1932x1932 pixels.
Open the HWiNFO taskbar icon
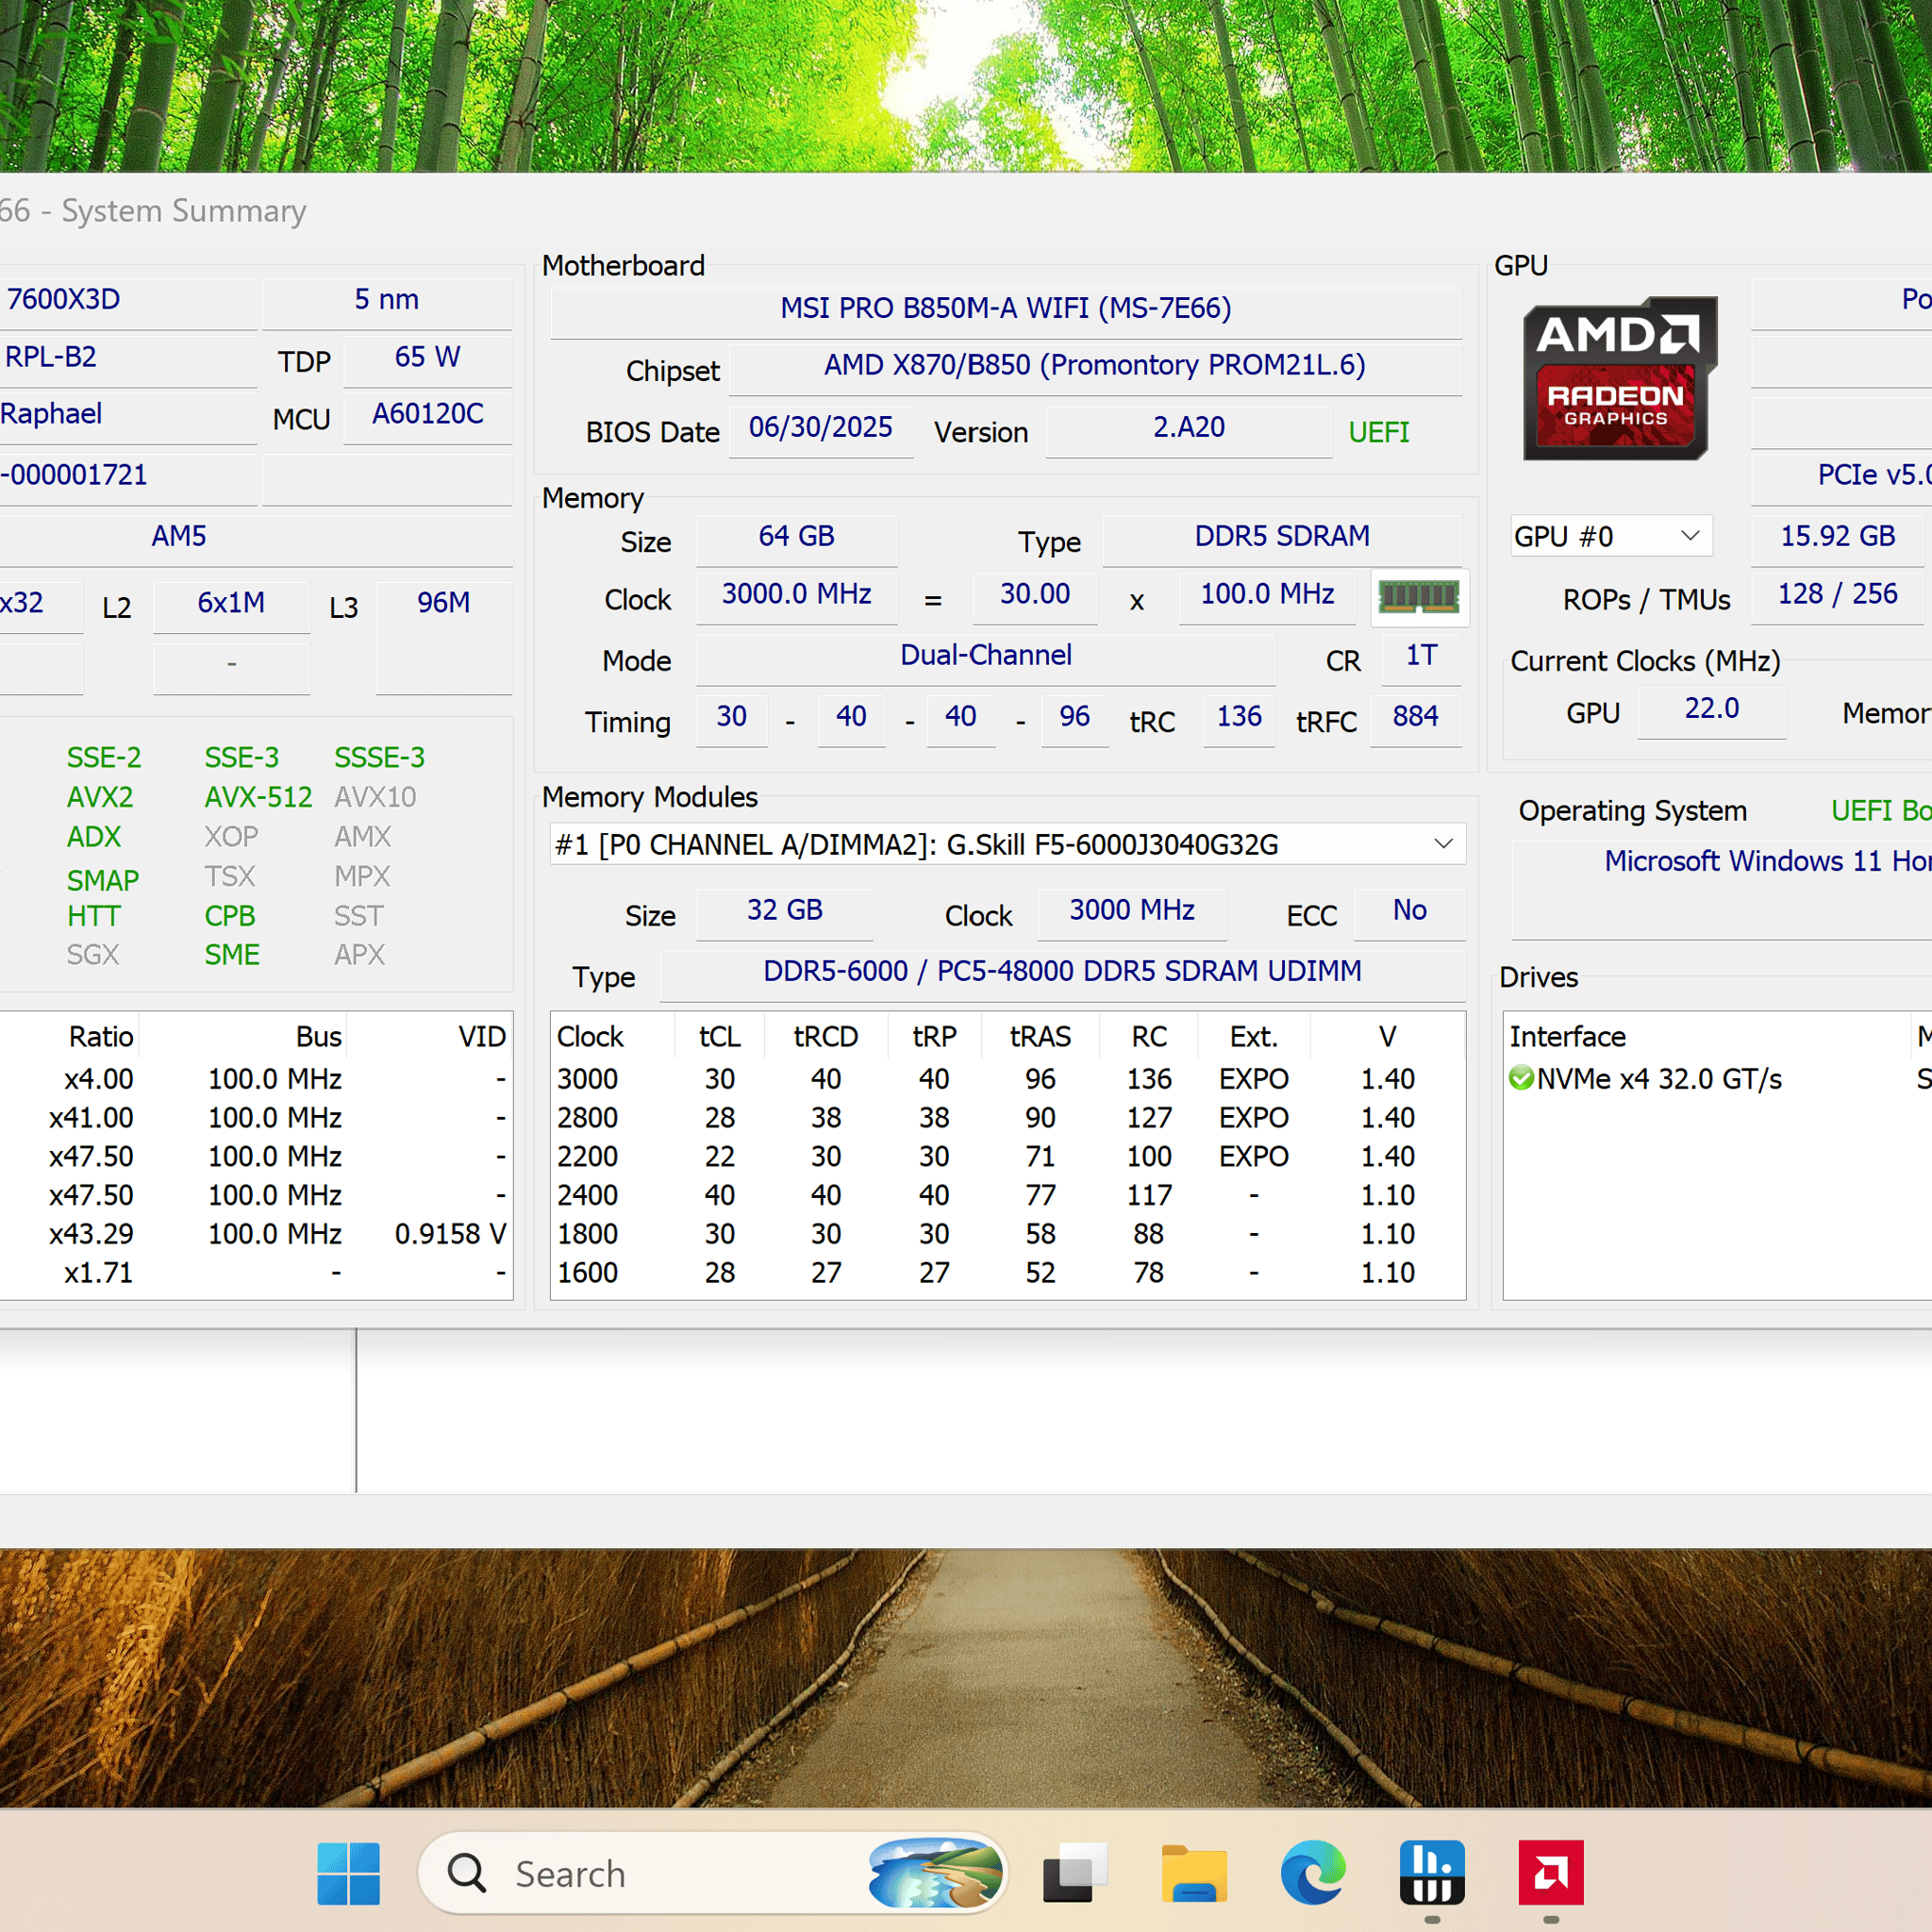[x=1432, y=1873]
